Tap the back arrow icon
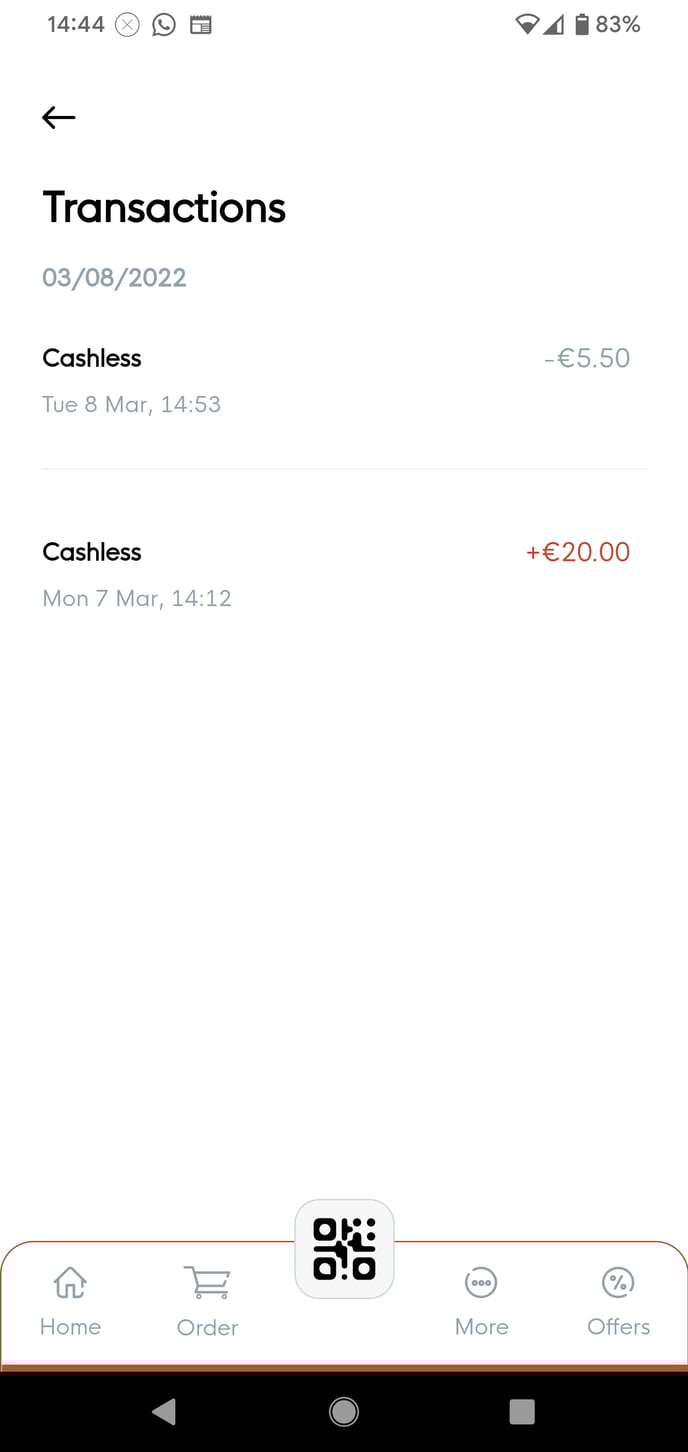The width and height of the screenshot is (688, 1452). 59,118
